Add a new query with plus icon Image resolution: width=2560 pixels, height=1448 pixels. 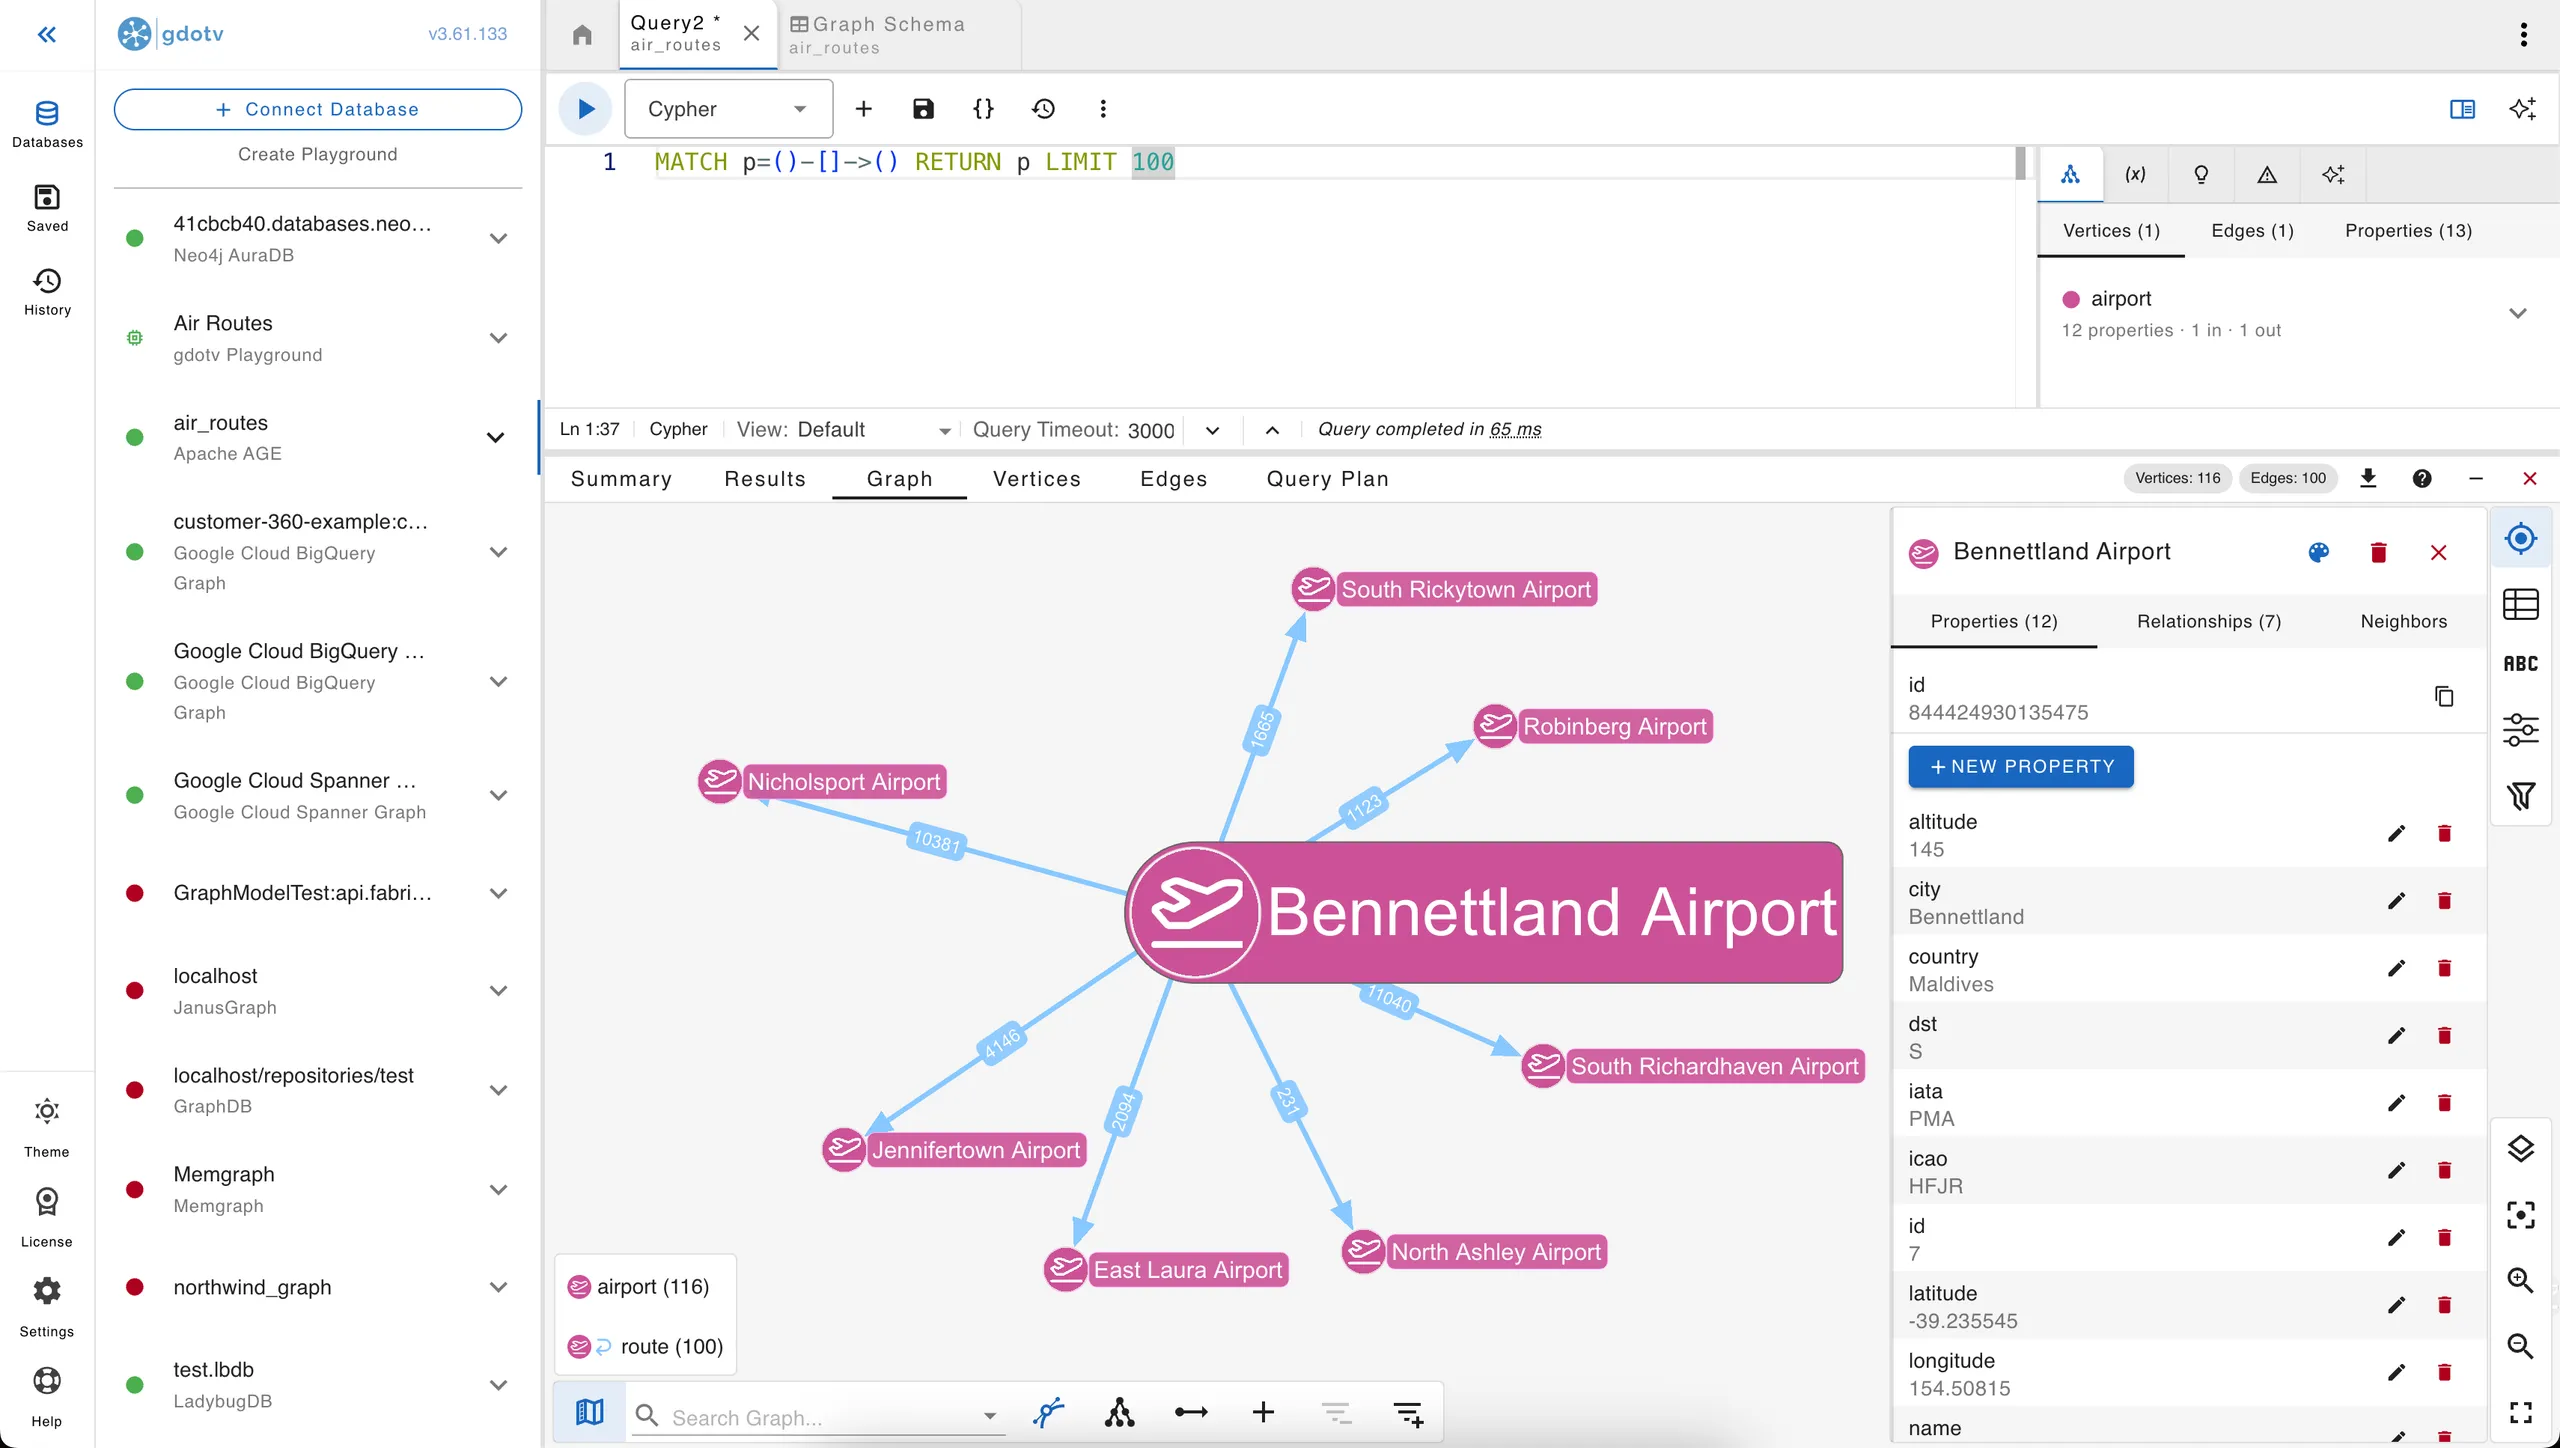pyautogui.click(x=864, y=109)
